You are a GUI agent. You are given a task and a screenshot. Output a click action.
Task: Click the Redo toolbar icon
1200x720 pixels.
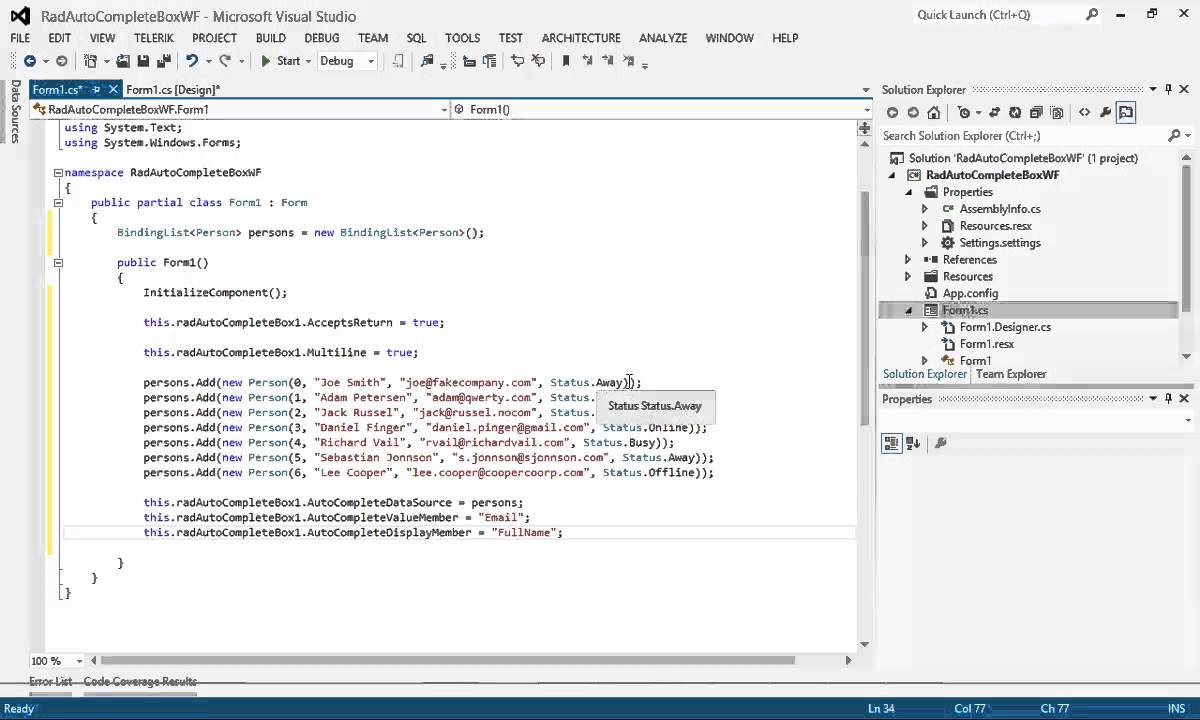[225, 61]
